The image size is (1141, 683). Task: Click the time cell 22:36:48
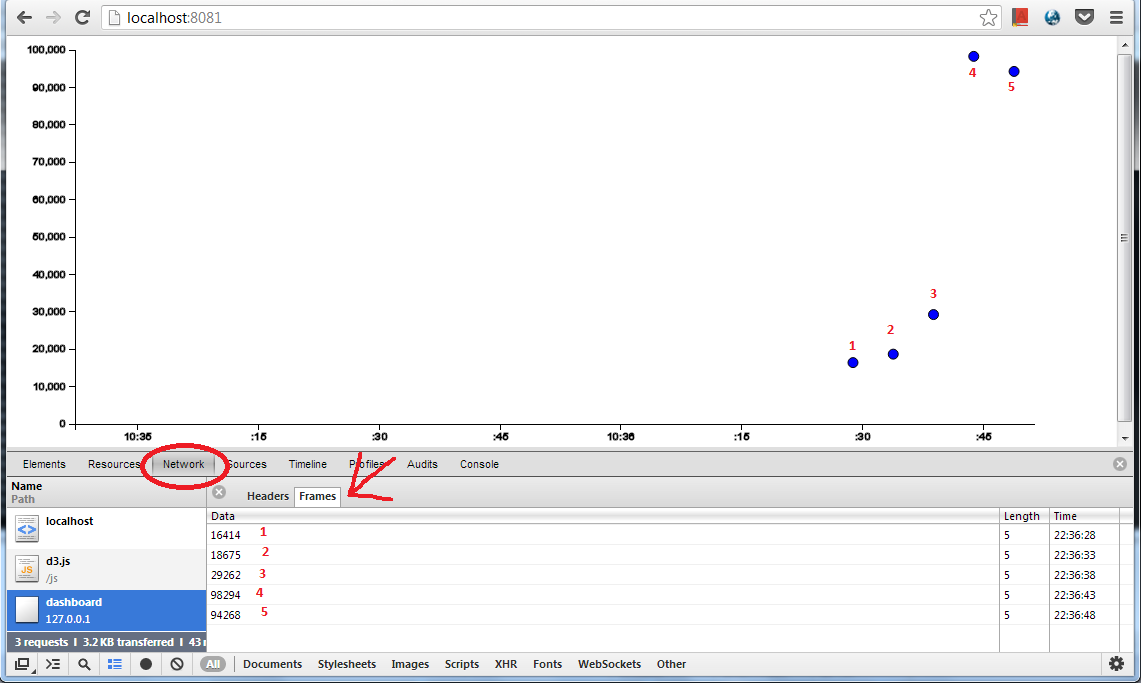pos(1074,615)
